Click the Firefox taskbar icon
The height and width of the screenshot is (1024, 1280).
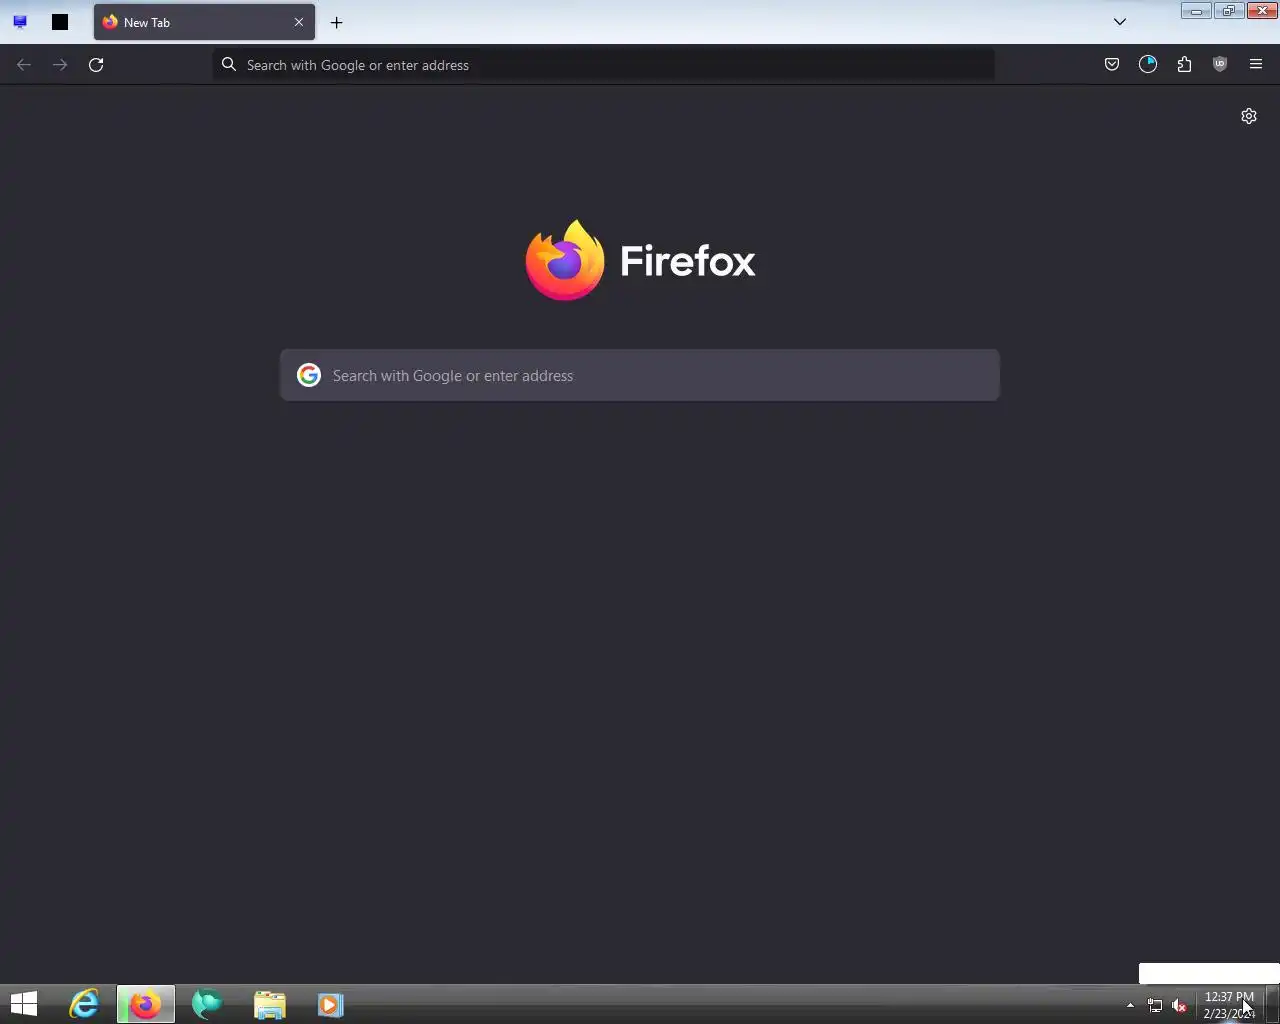(x=146, y=1004)
